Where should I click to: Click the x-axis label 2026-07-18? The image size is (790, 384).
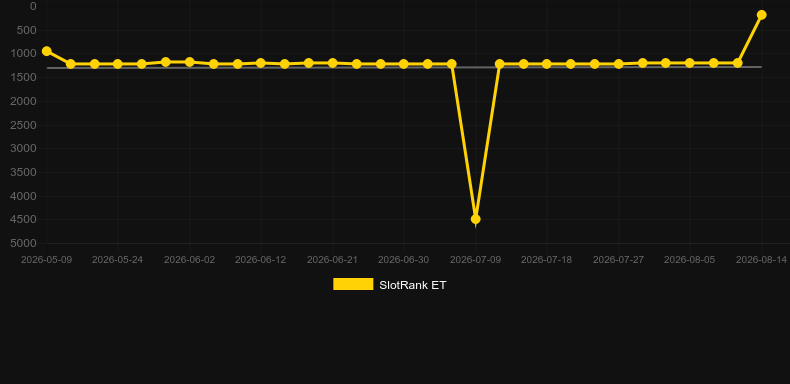(547, 260)
